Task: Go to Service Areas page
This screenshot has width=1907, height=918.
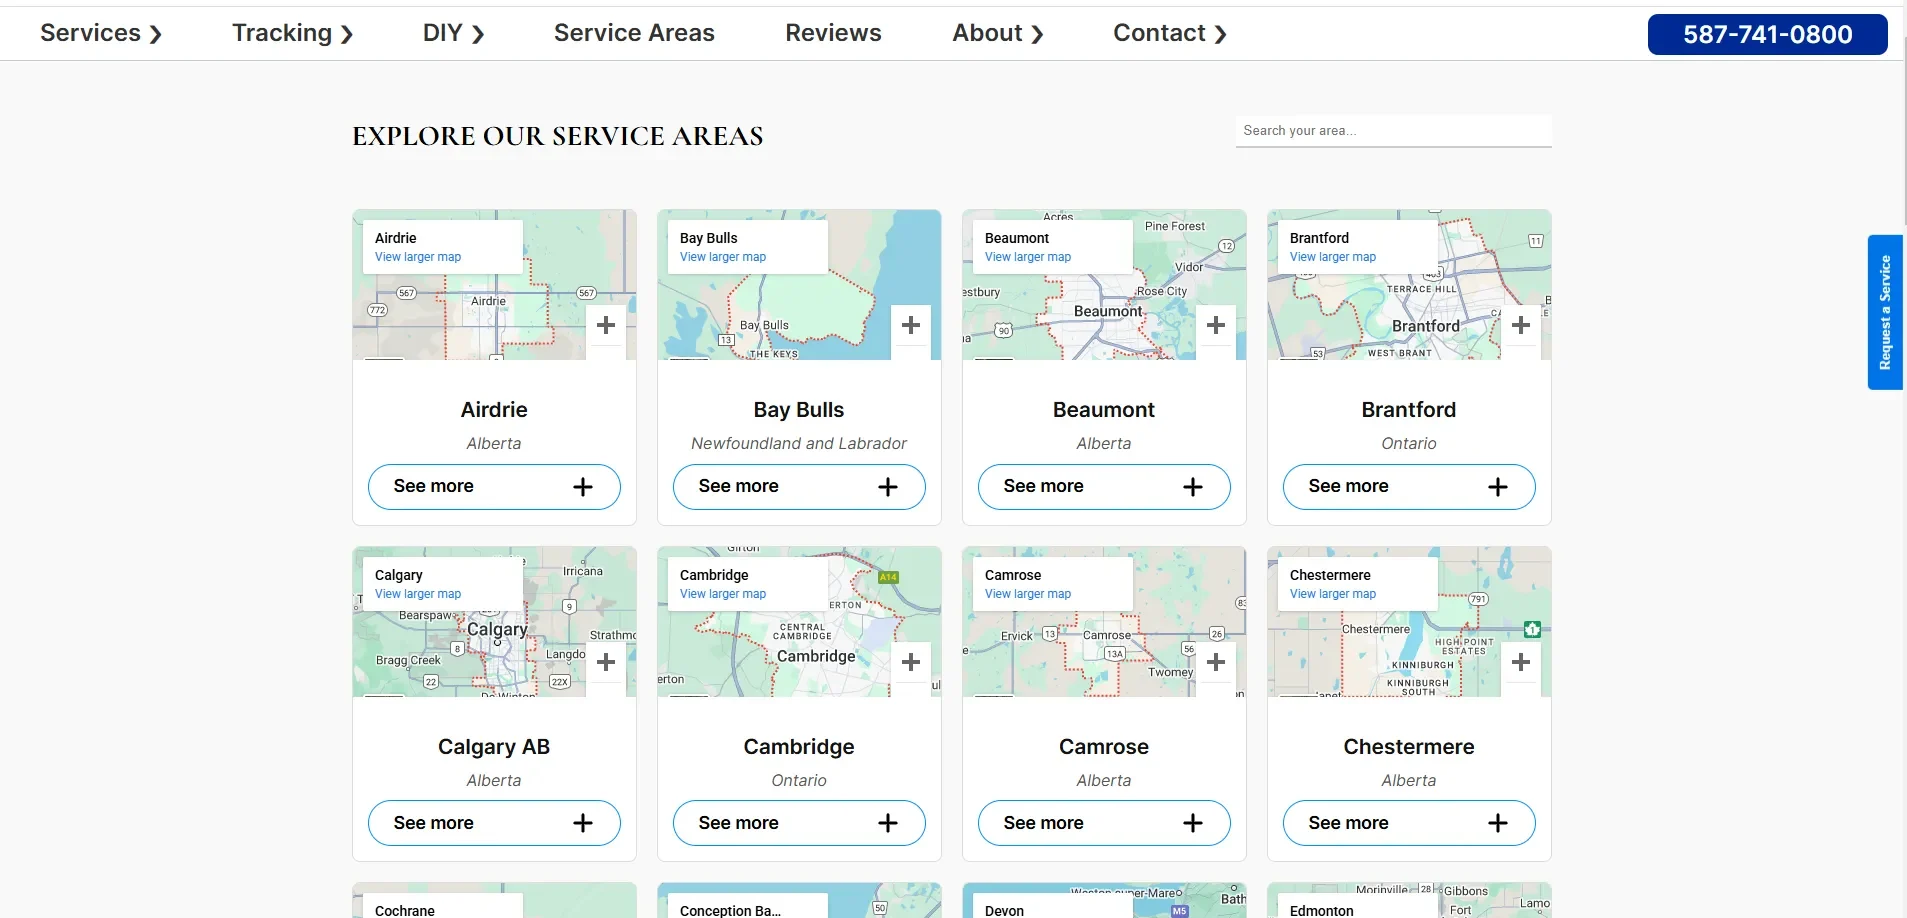Action: pos(634,33)
